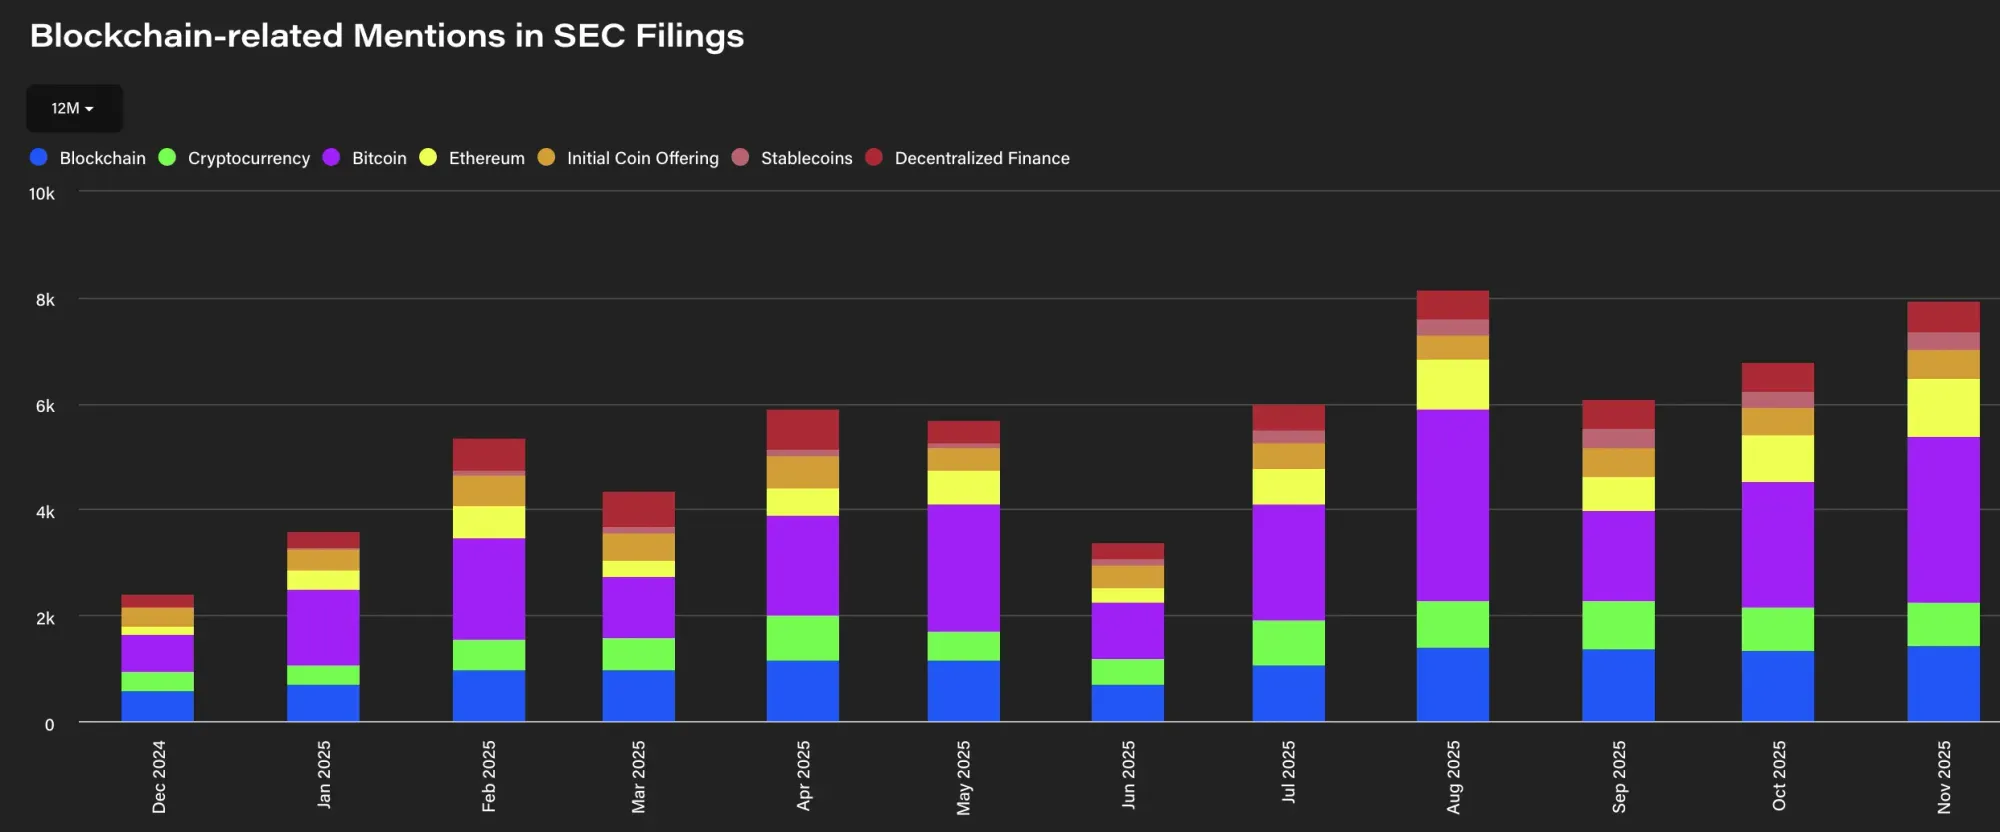
Task: Click the yellow Ethereum segment in Oct 2025
Action: [1777, 458]
